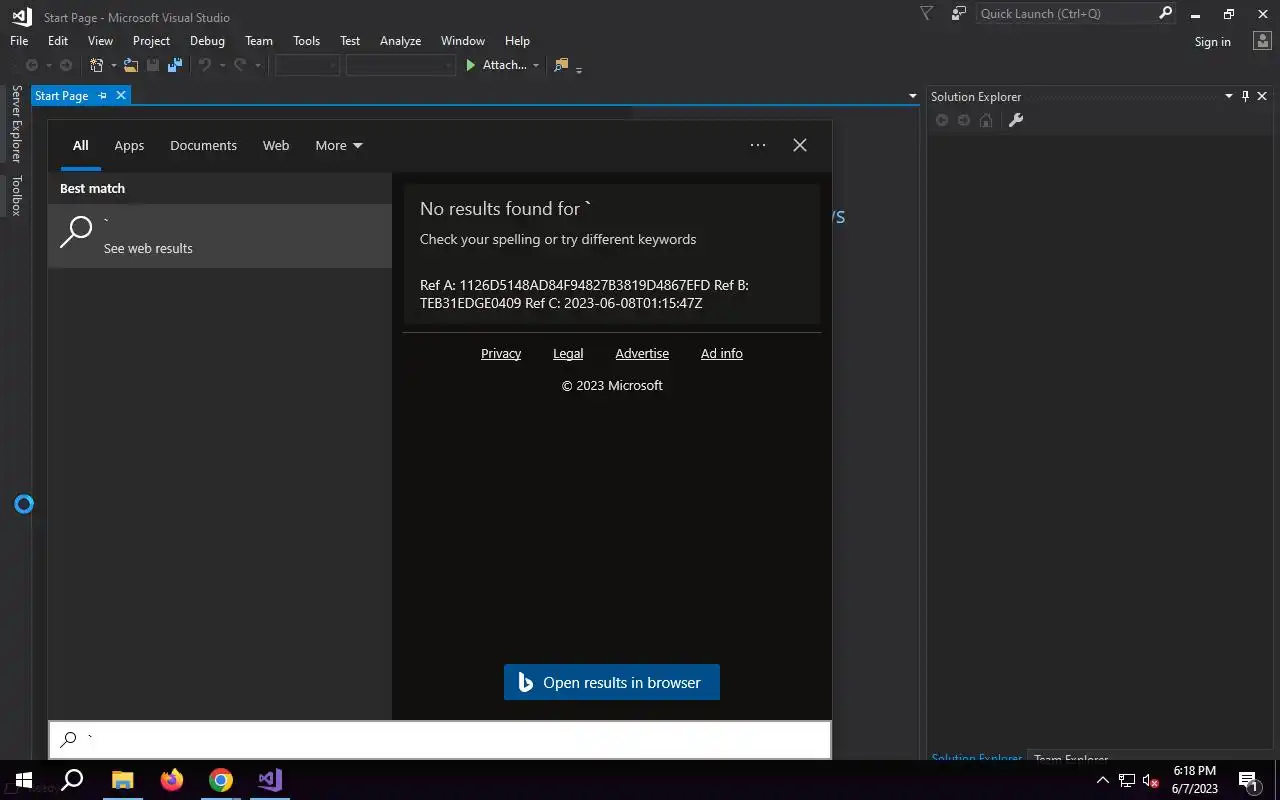Open the document tab list dropdown arrow
Screen dimensions: 1280x800
(x=912, y=96)
